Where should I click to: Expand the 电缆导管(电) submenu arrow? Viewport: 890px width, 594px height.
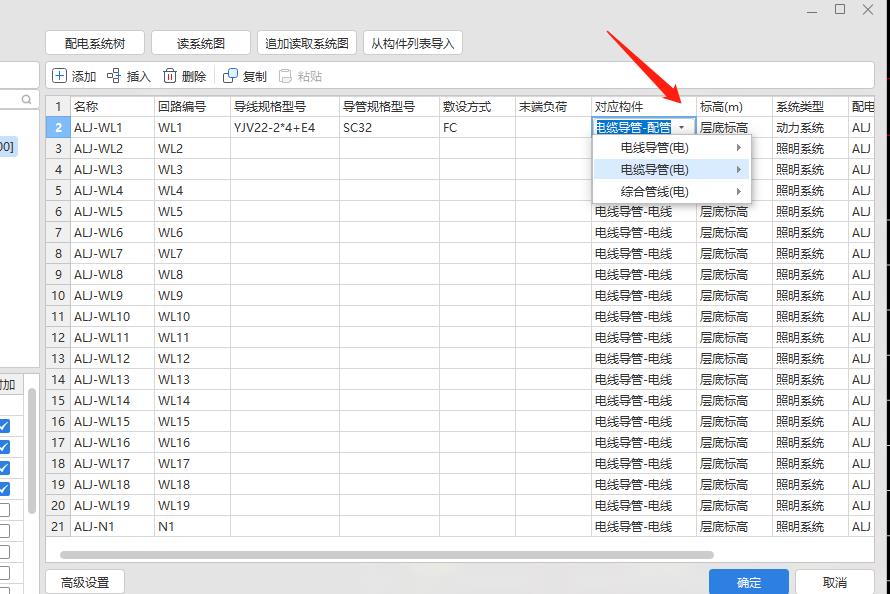pos(738,170)
